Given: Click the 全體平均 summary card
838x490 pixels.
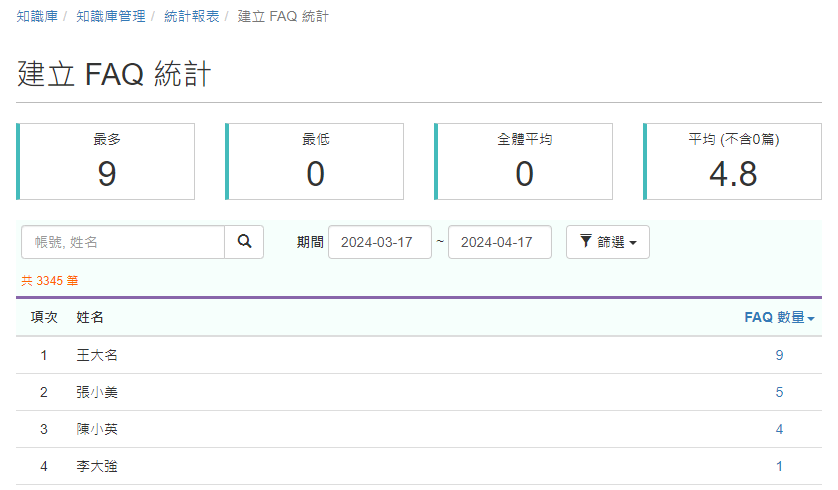Looking at the screenshot, I should click(523, 161).
